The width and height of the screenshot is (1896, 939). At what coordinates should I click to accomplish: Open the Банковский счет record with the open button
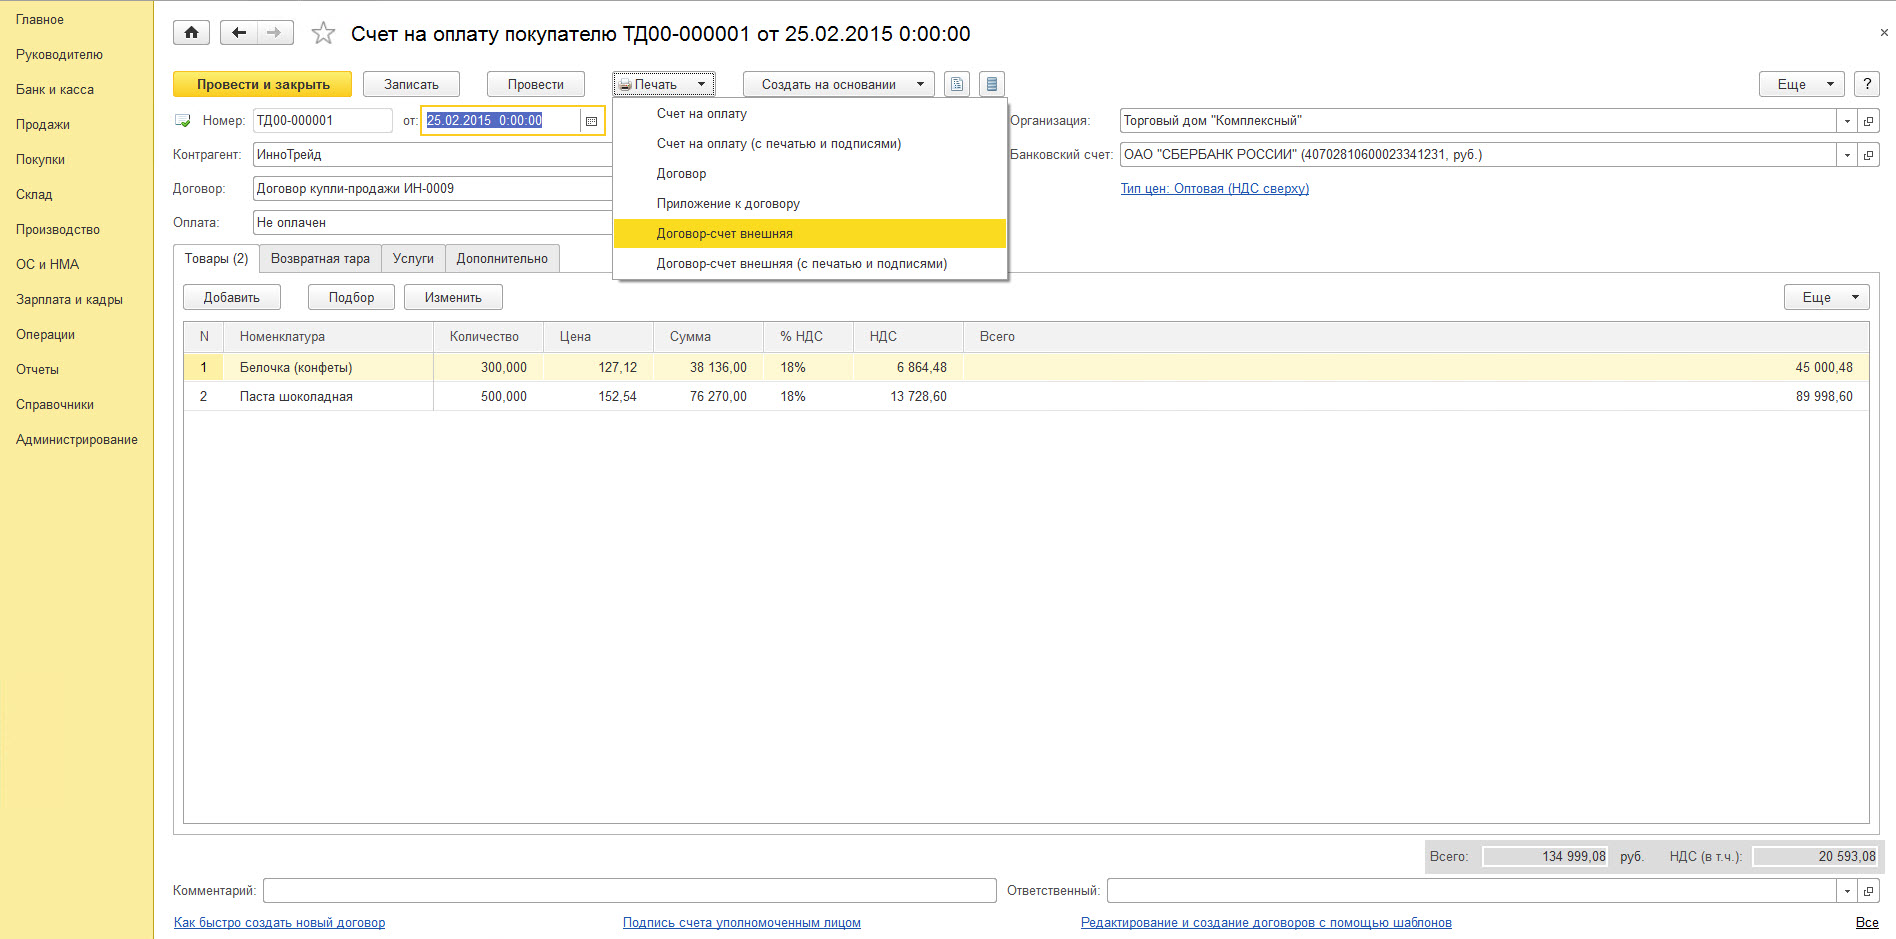tap(1869, 155)
